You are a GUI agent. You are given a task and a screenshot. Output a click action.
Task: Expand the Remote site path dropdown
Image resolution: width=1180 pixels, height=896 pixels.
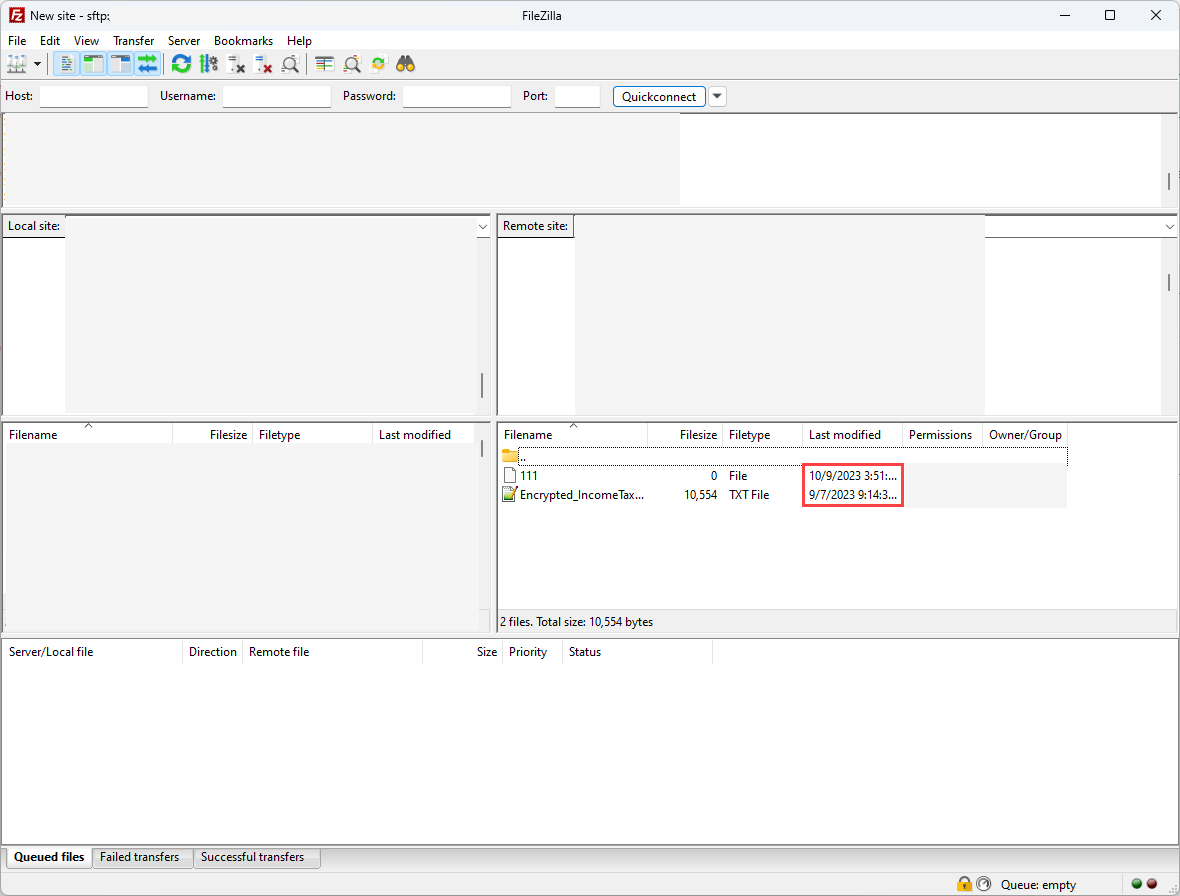(x=1169, y=226)
